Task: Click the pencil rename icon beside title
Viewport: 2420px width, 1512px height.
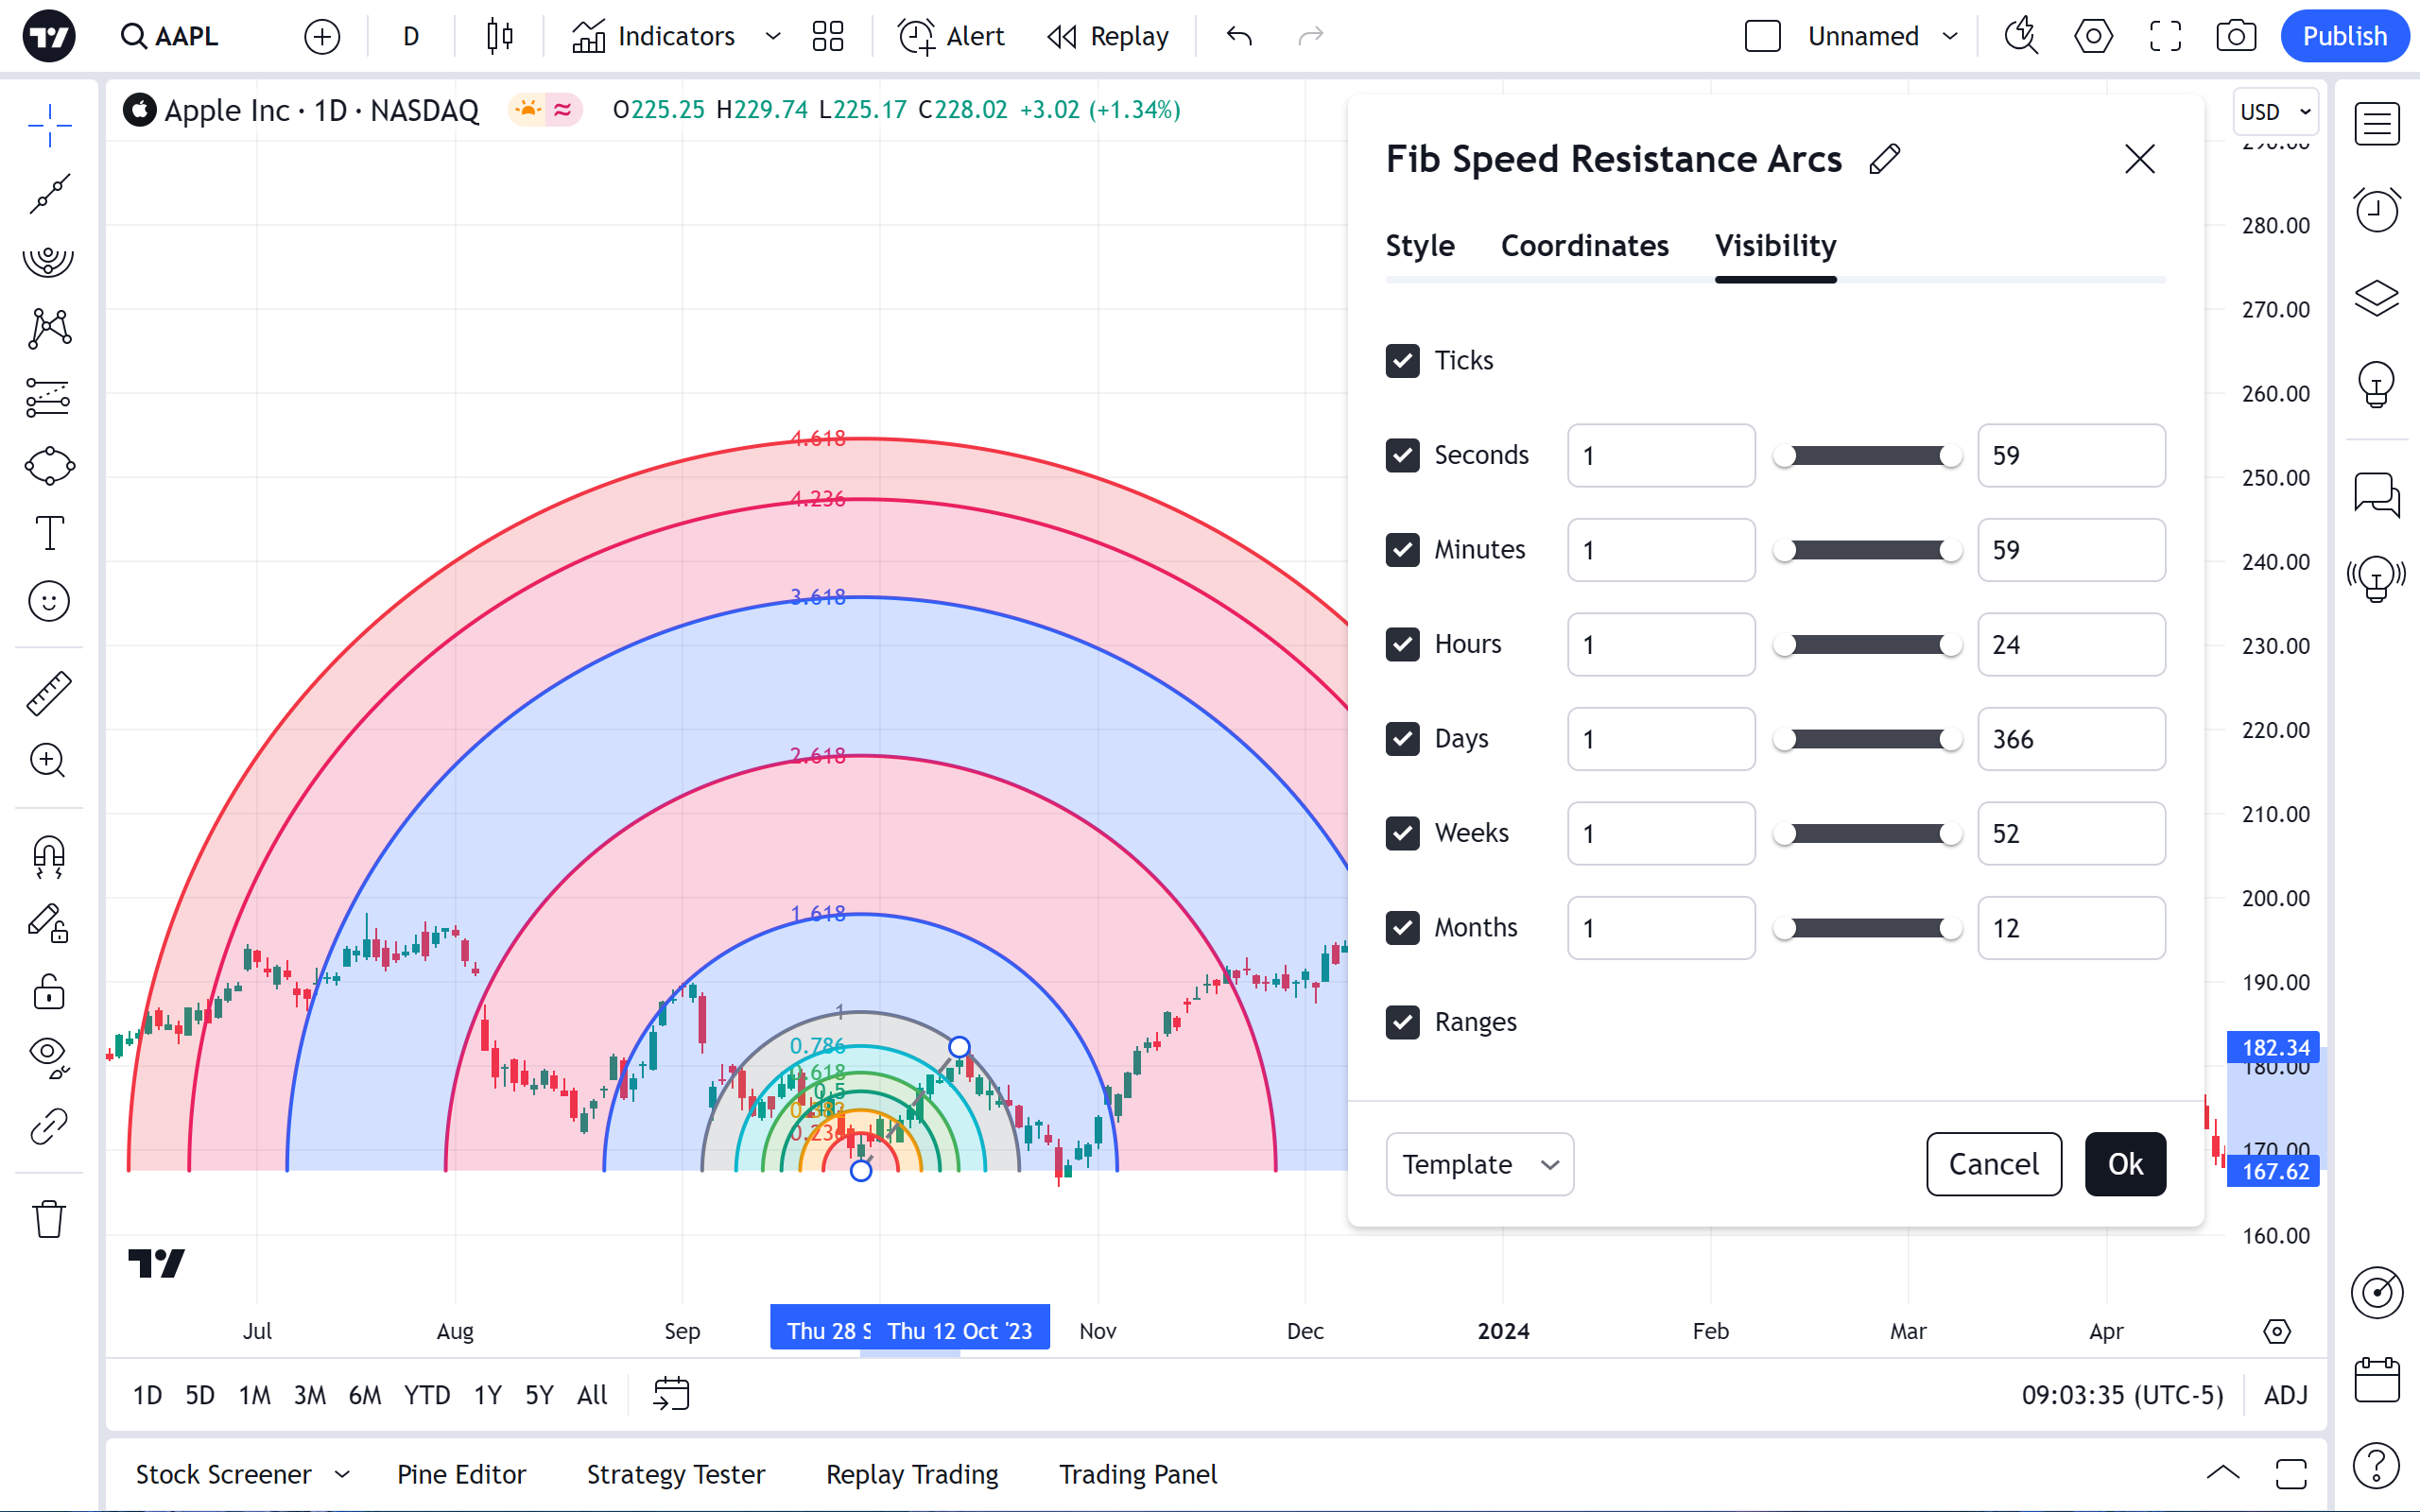Action: 1884,159
